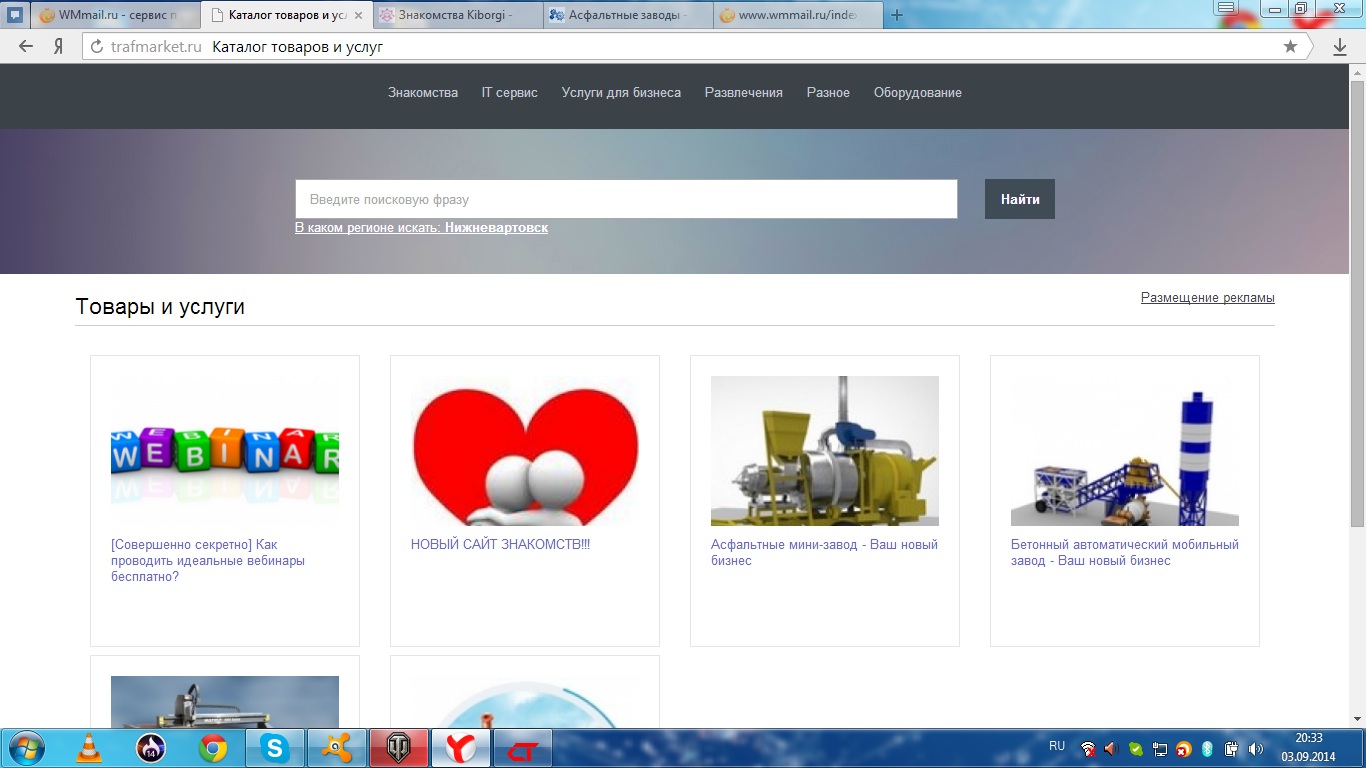Open the browser menu icon near window controls

point(1225,7)
